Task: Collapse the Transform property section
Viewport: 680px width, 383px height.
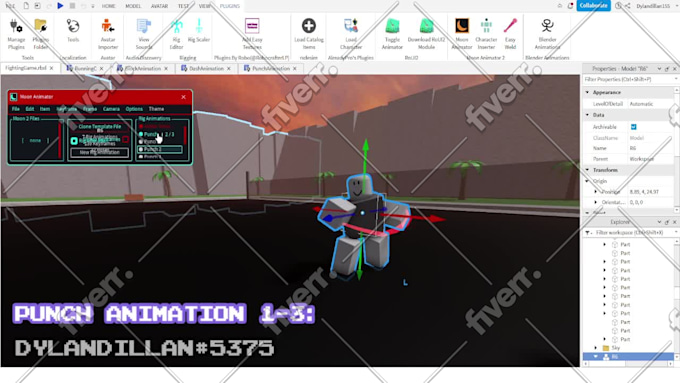Action: [x=588, y=170]
